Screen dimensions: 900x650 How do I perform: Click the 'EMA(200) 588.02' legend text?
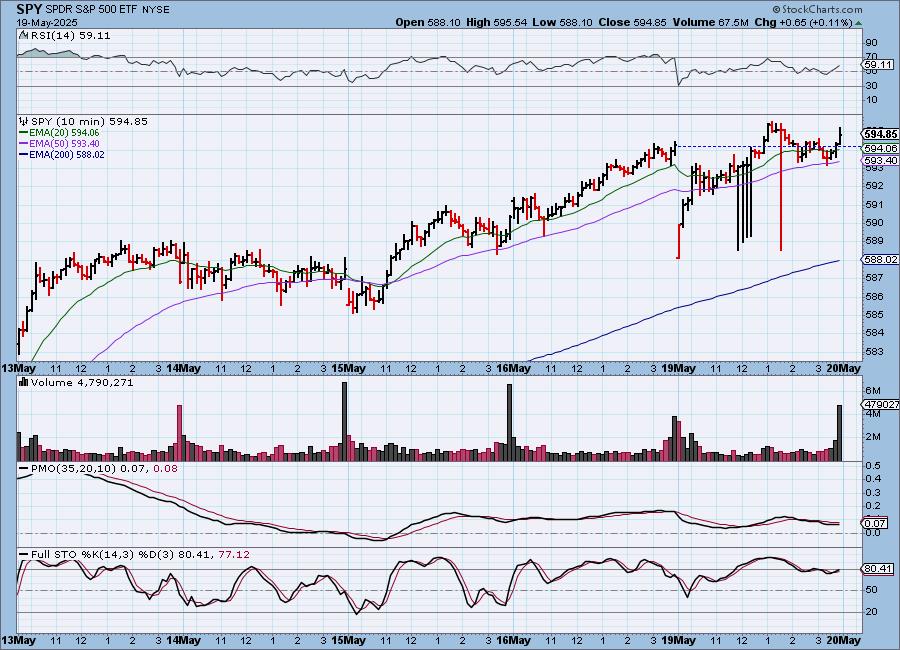click(67, 154)
